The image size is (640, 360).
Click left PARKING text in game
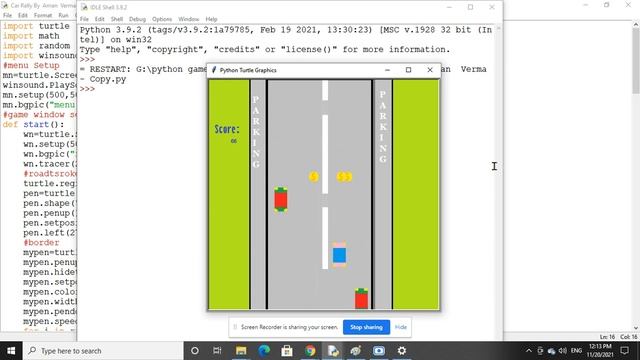[256, 132]
